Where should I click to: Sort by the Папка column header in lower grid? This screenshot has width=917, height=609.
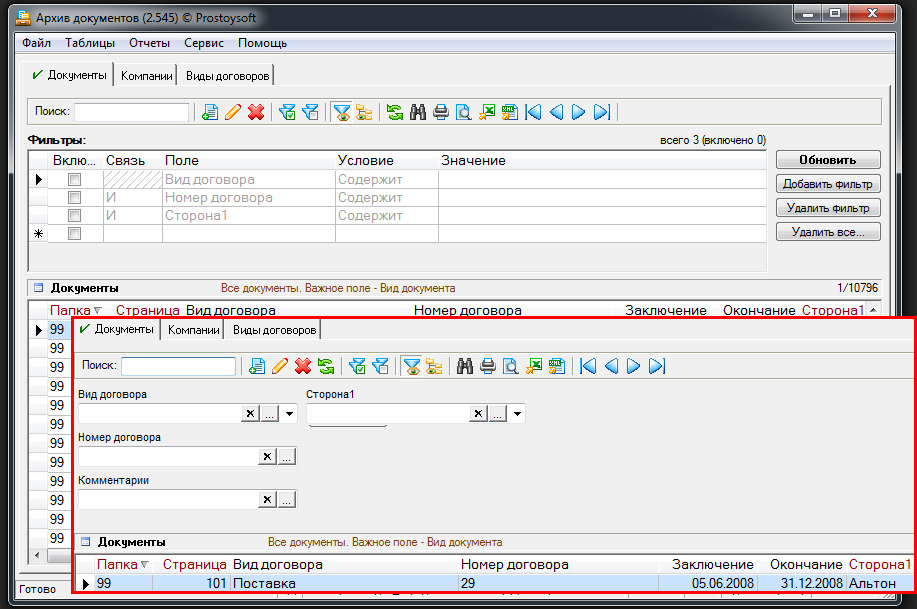click(117, 565)
